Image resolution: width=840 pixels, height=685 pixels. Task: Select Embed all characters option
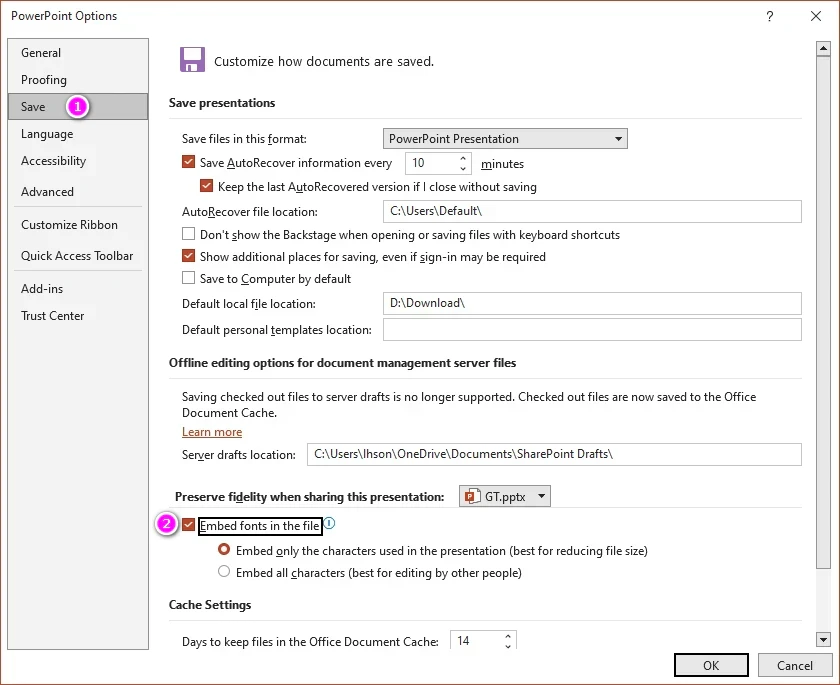click(225, 573)
